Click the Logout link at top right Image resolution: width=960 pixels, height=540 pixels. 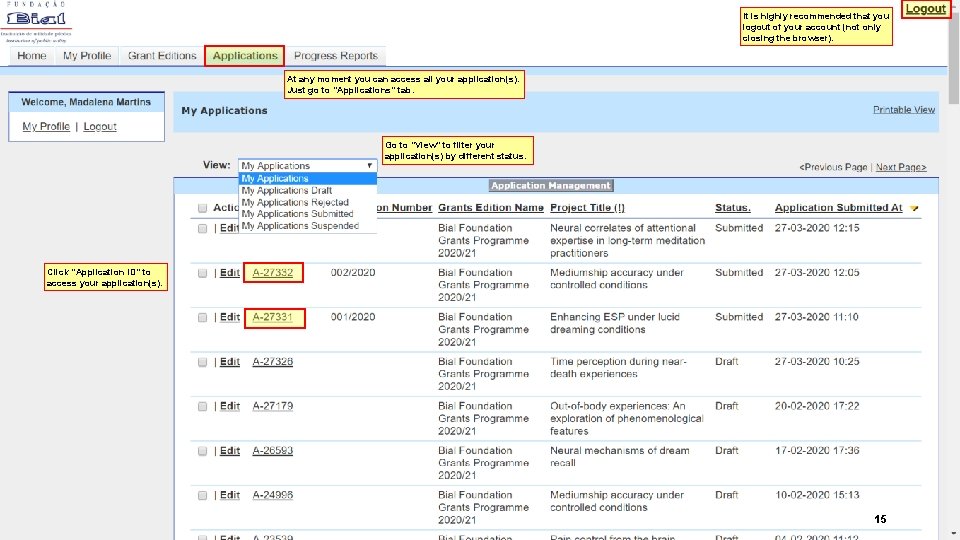(x=926, y=9)
